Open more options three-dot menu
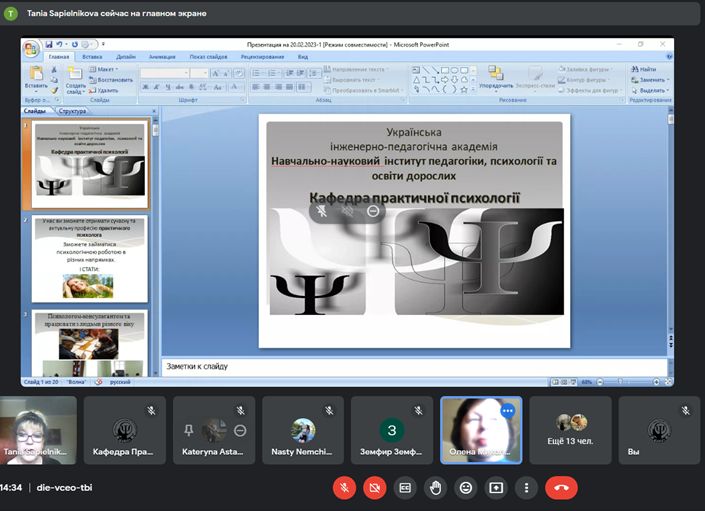705x511 pixels. tap(526, 488)
